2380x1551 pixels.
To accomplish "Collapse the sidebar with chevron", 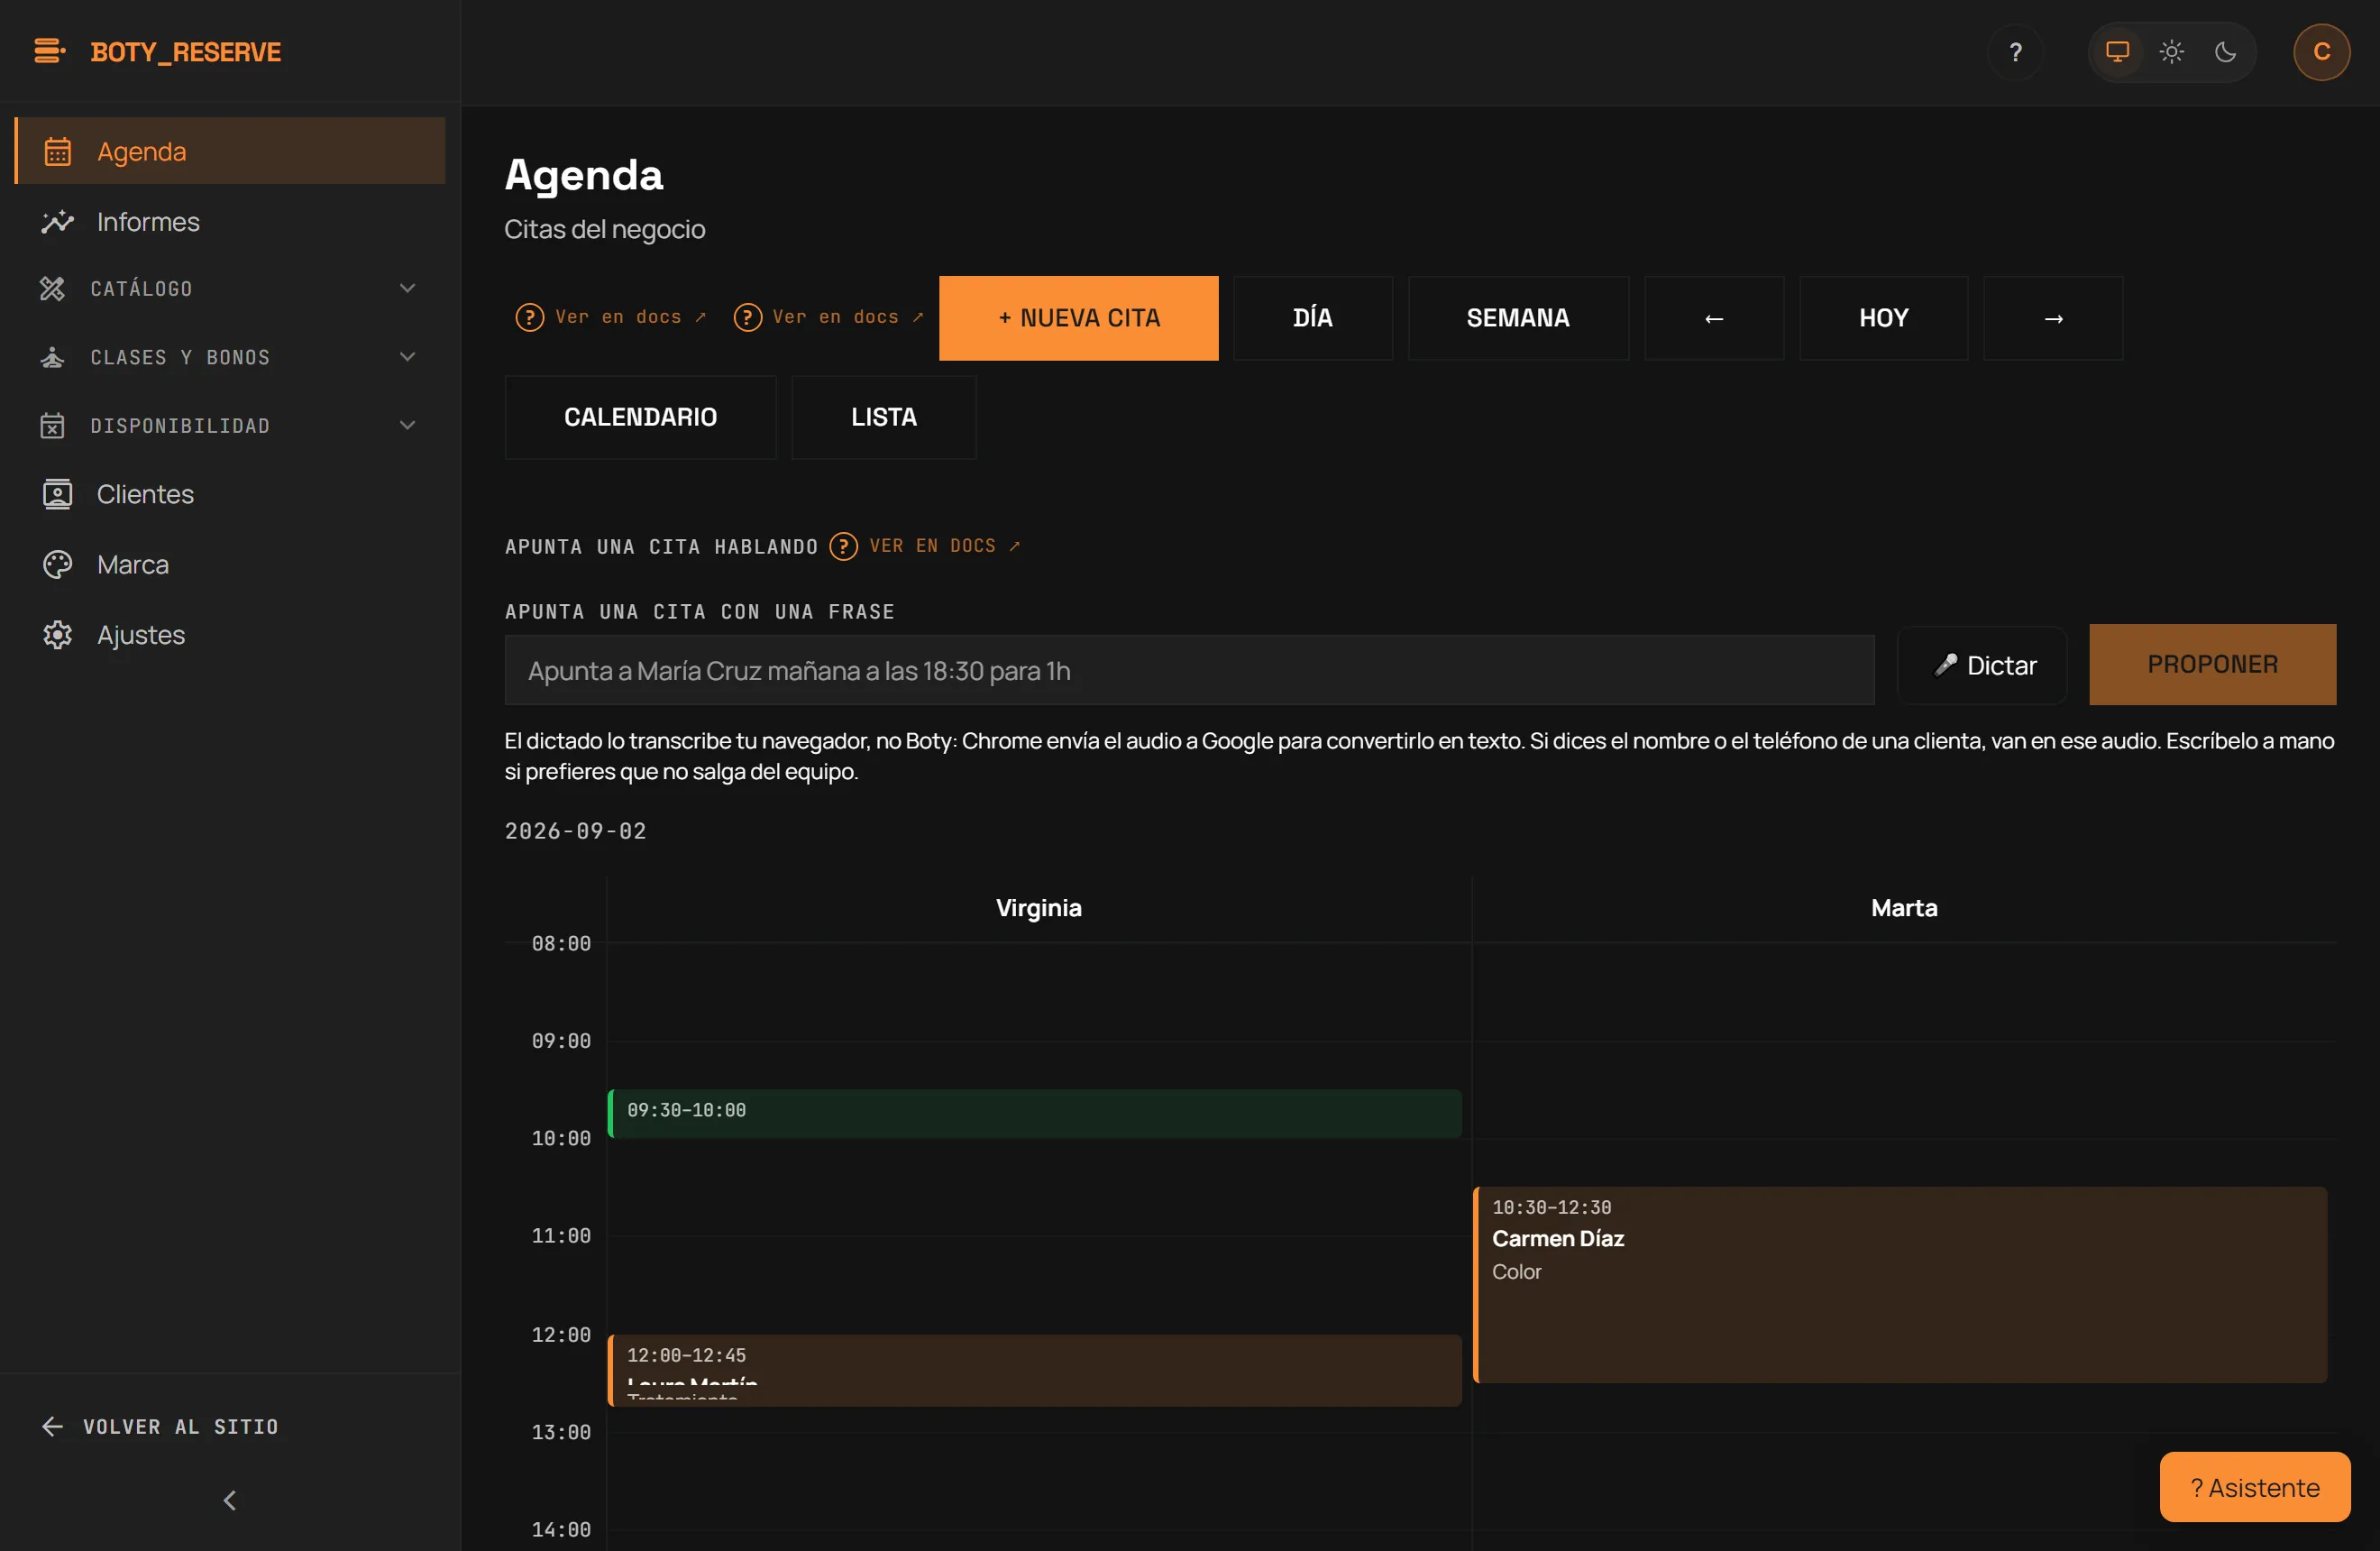I will tap(230, 1500).
